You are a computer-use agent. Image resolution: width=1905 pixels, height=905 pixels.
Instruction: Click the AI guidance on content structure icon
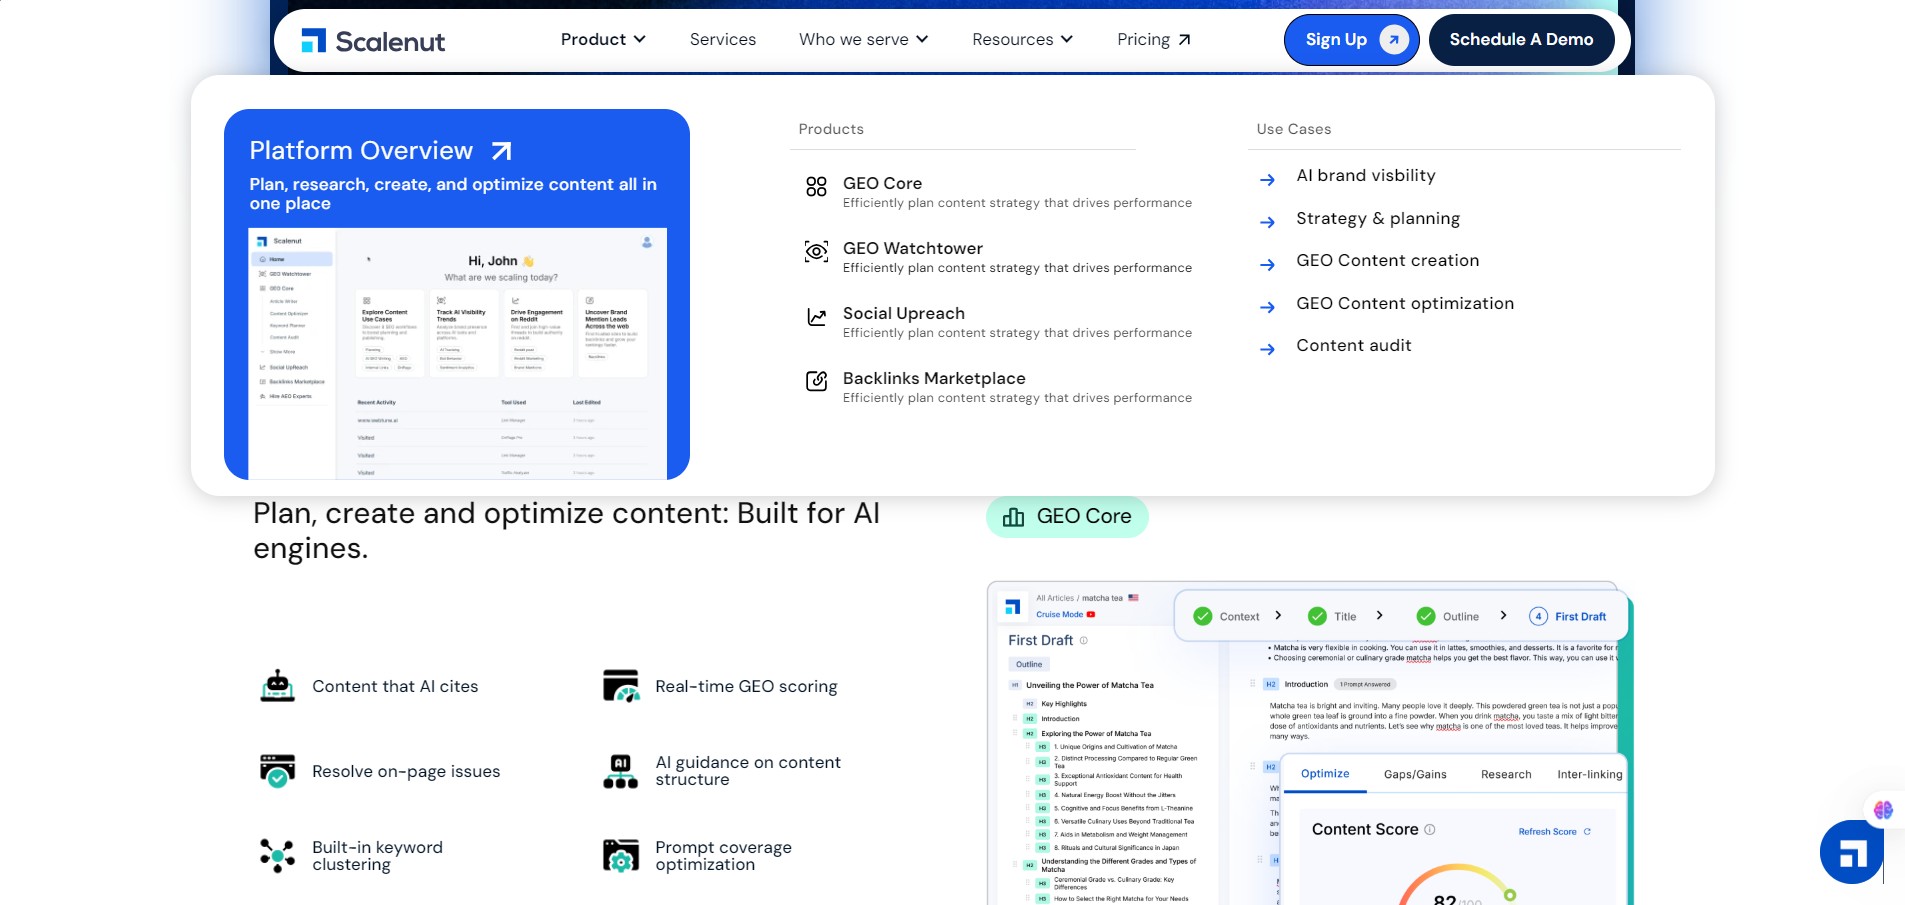[x=621, y=771]
